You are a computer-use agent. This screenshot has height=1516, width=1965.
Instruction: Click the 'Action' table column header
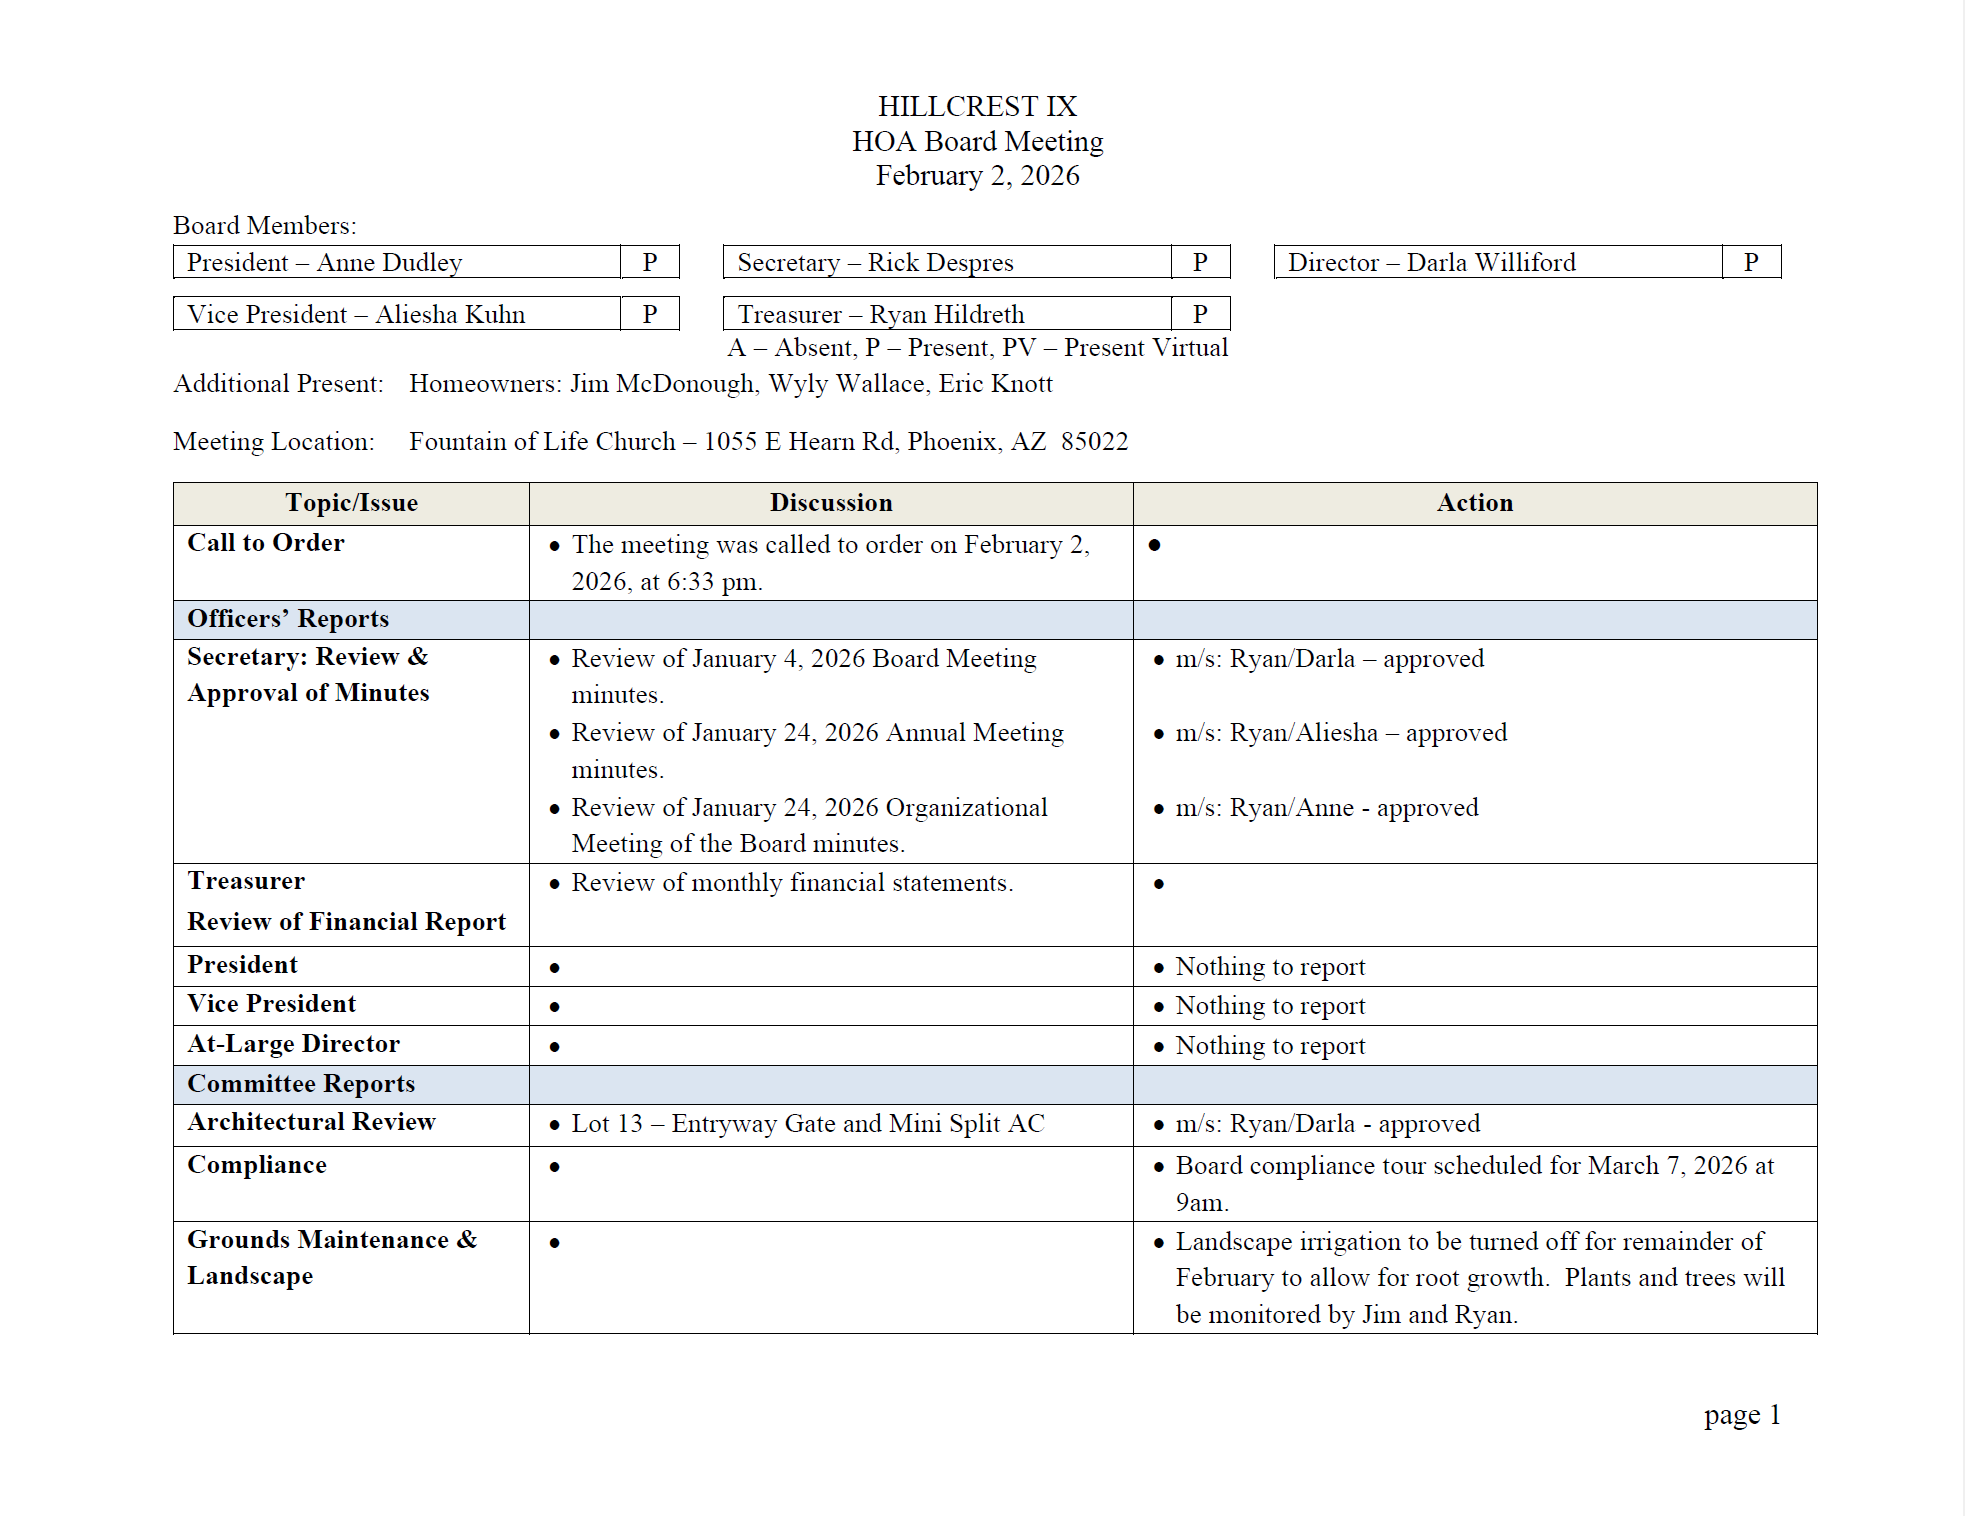click(1474, 503)
